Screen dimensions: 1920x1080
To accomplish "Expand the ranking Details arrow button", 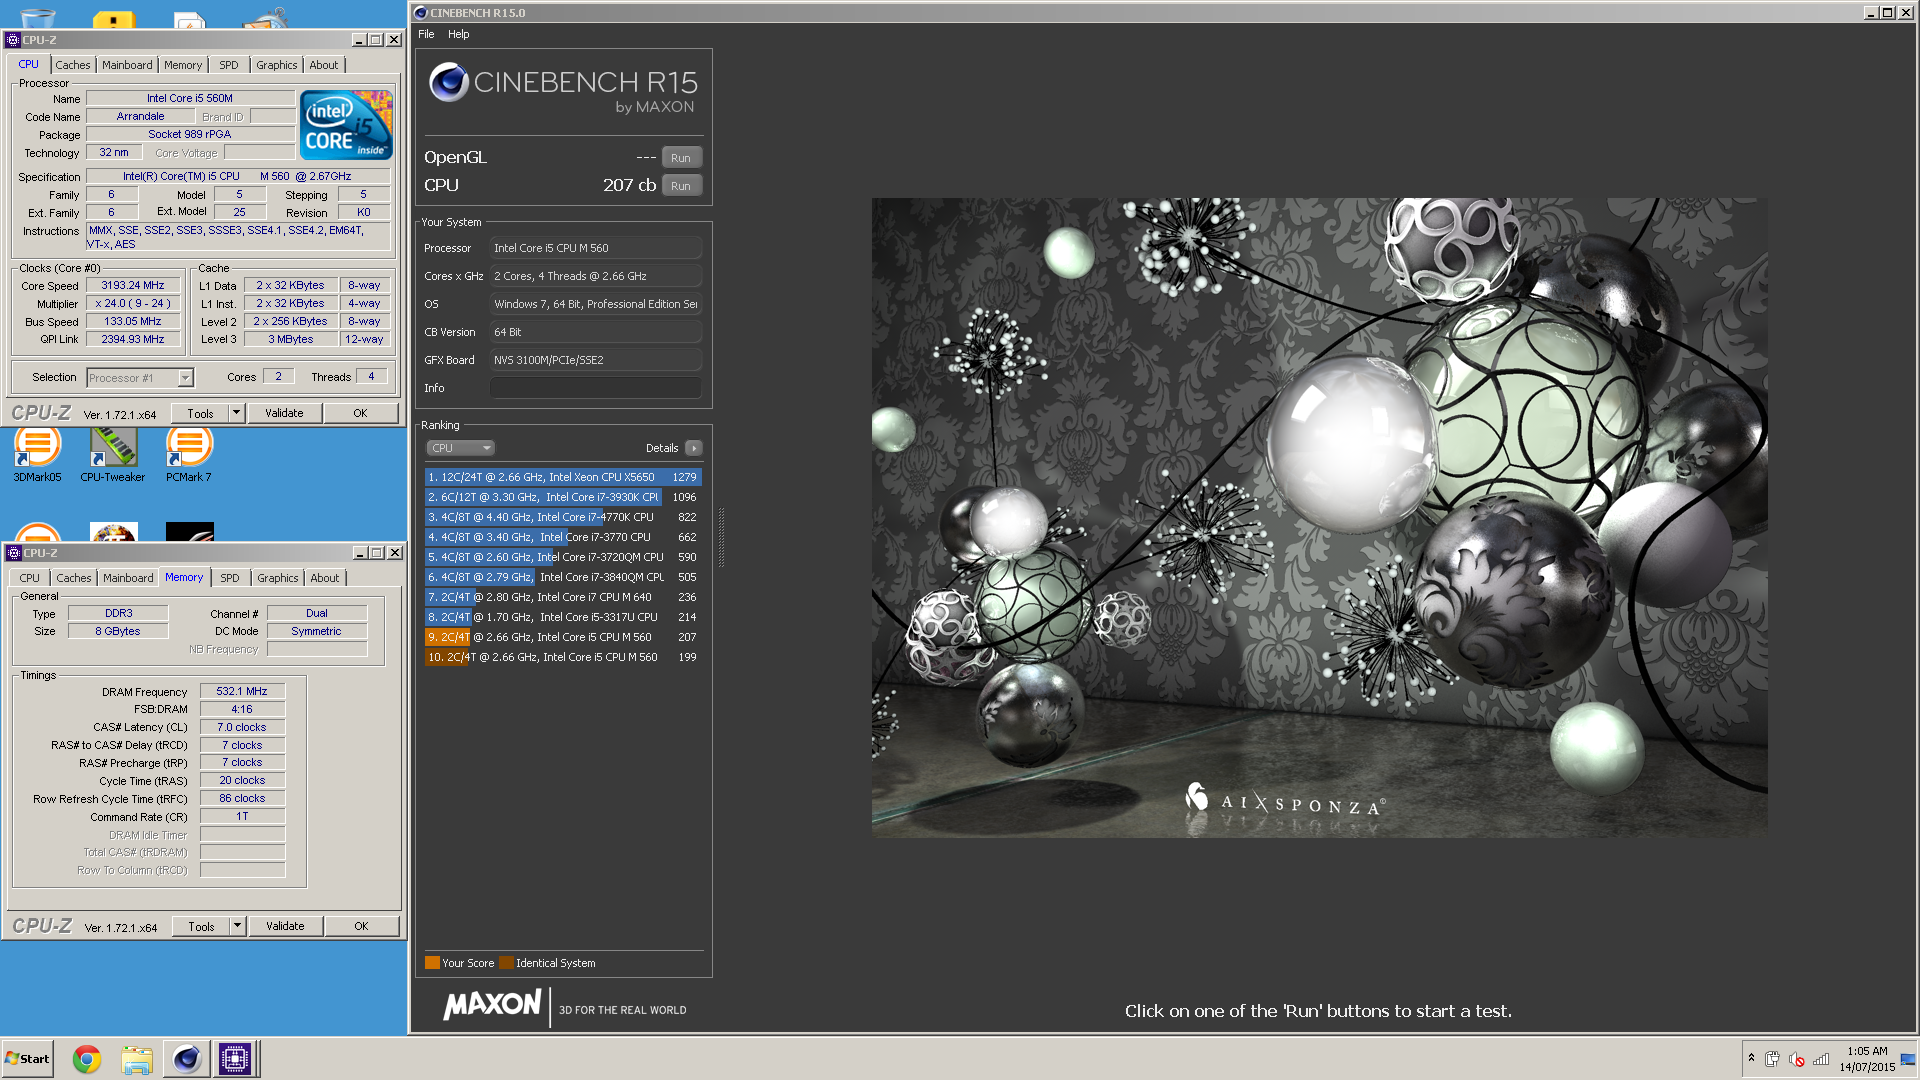I will pyautogui.click(x=694, y=448).
